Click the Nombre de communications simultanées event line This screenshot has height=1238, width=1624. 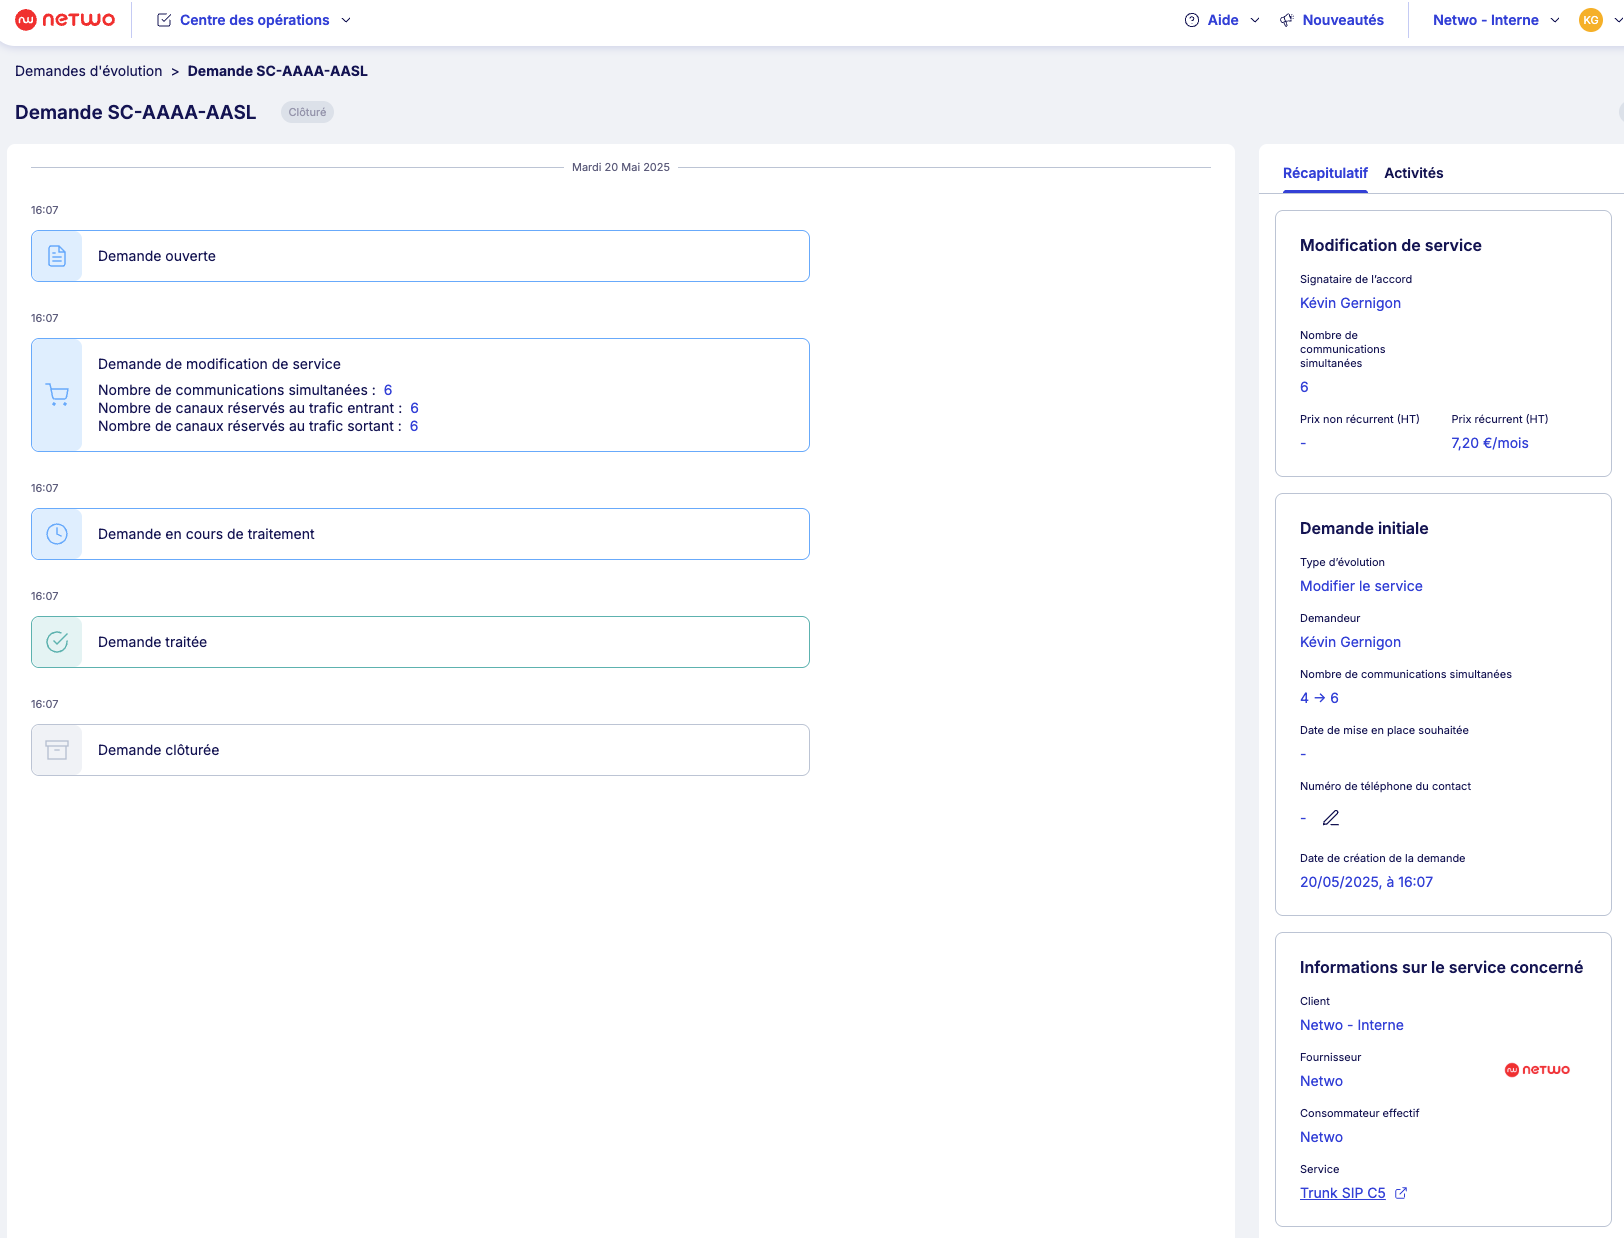pos(245,390)
